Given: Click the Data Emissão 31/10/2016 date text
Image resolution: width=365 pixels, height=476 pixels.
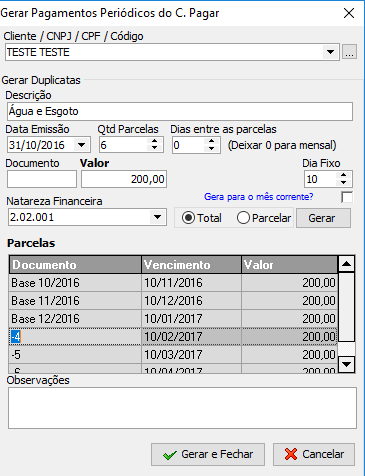Looking at the screenshot, I should click(37, 145).
